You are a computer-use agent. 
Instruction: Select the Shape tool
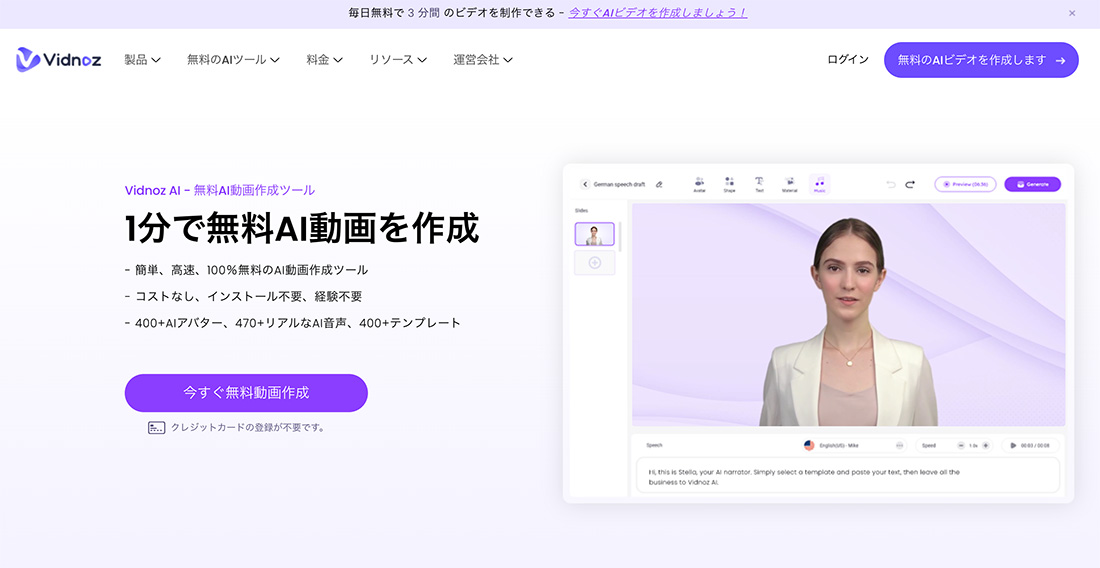pos(730,184)
